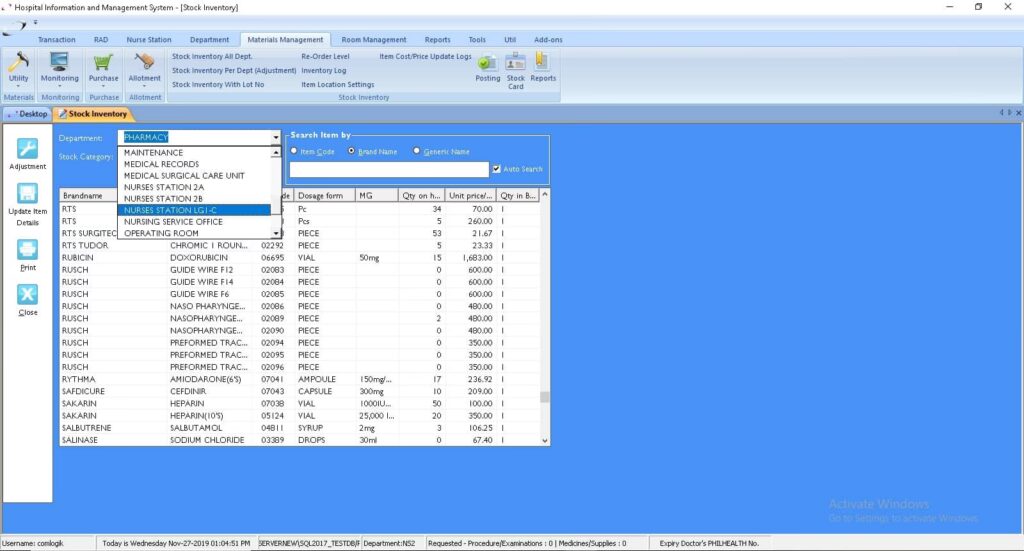This screenshot has width=1024, height=551.
Task: Toggle the Auto Search checkbox
Action: 497,169
